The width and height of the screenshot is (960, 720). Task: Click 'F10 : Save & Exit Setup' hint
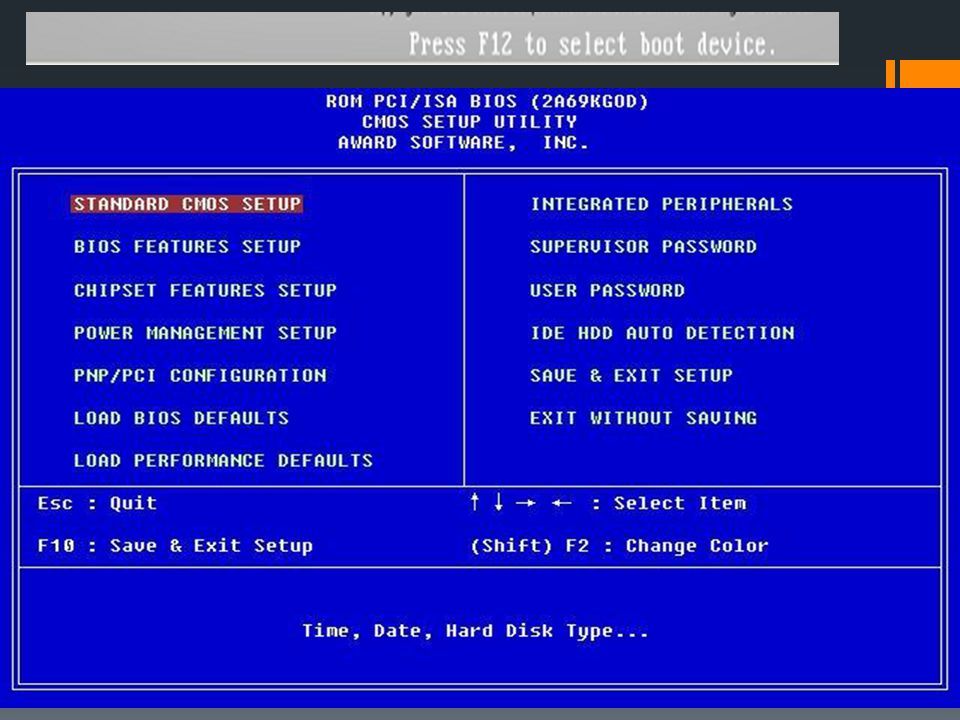click(175, 546)
